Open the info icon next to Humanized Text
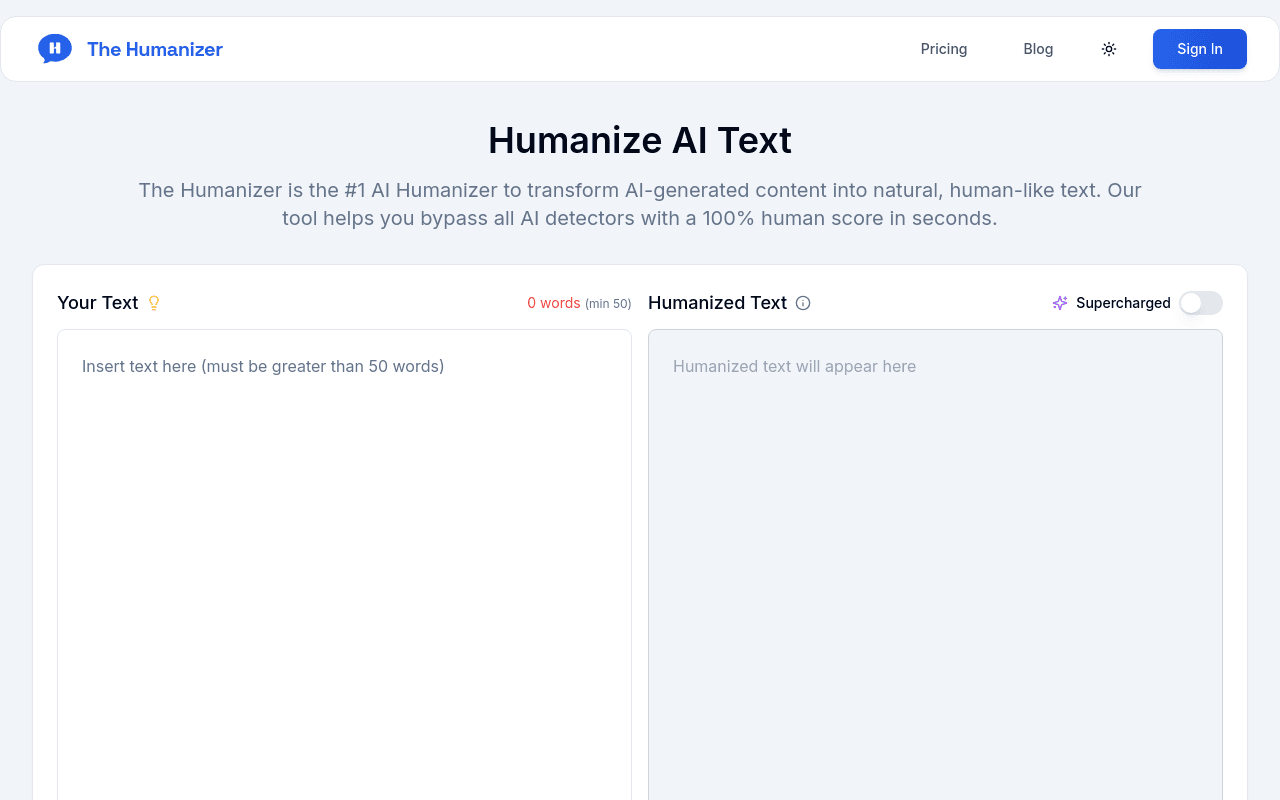The height and width of the screenshot is (800, 1280). tap(803, 303)
